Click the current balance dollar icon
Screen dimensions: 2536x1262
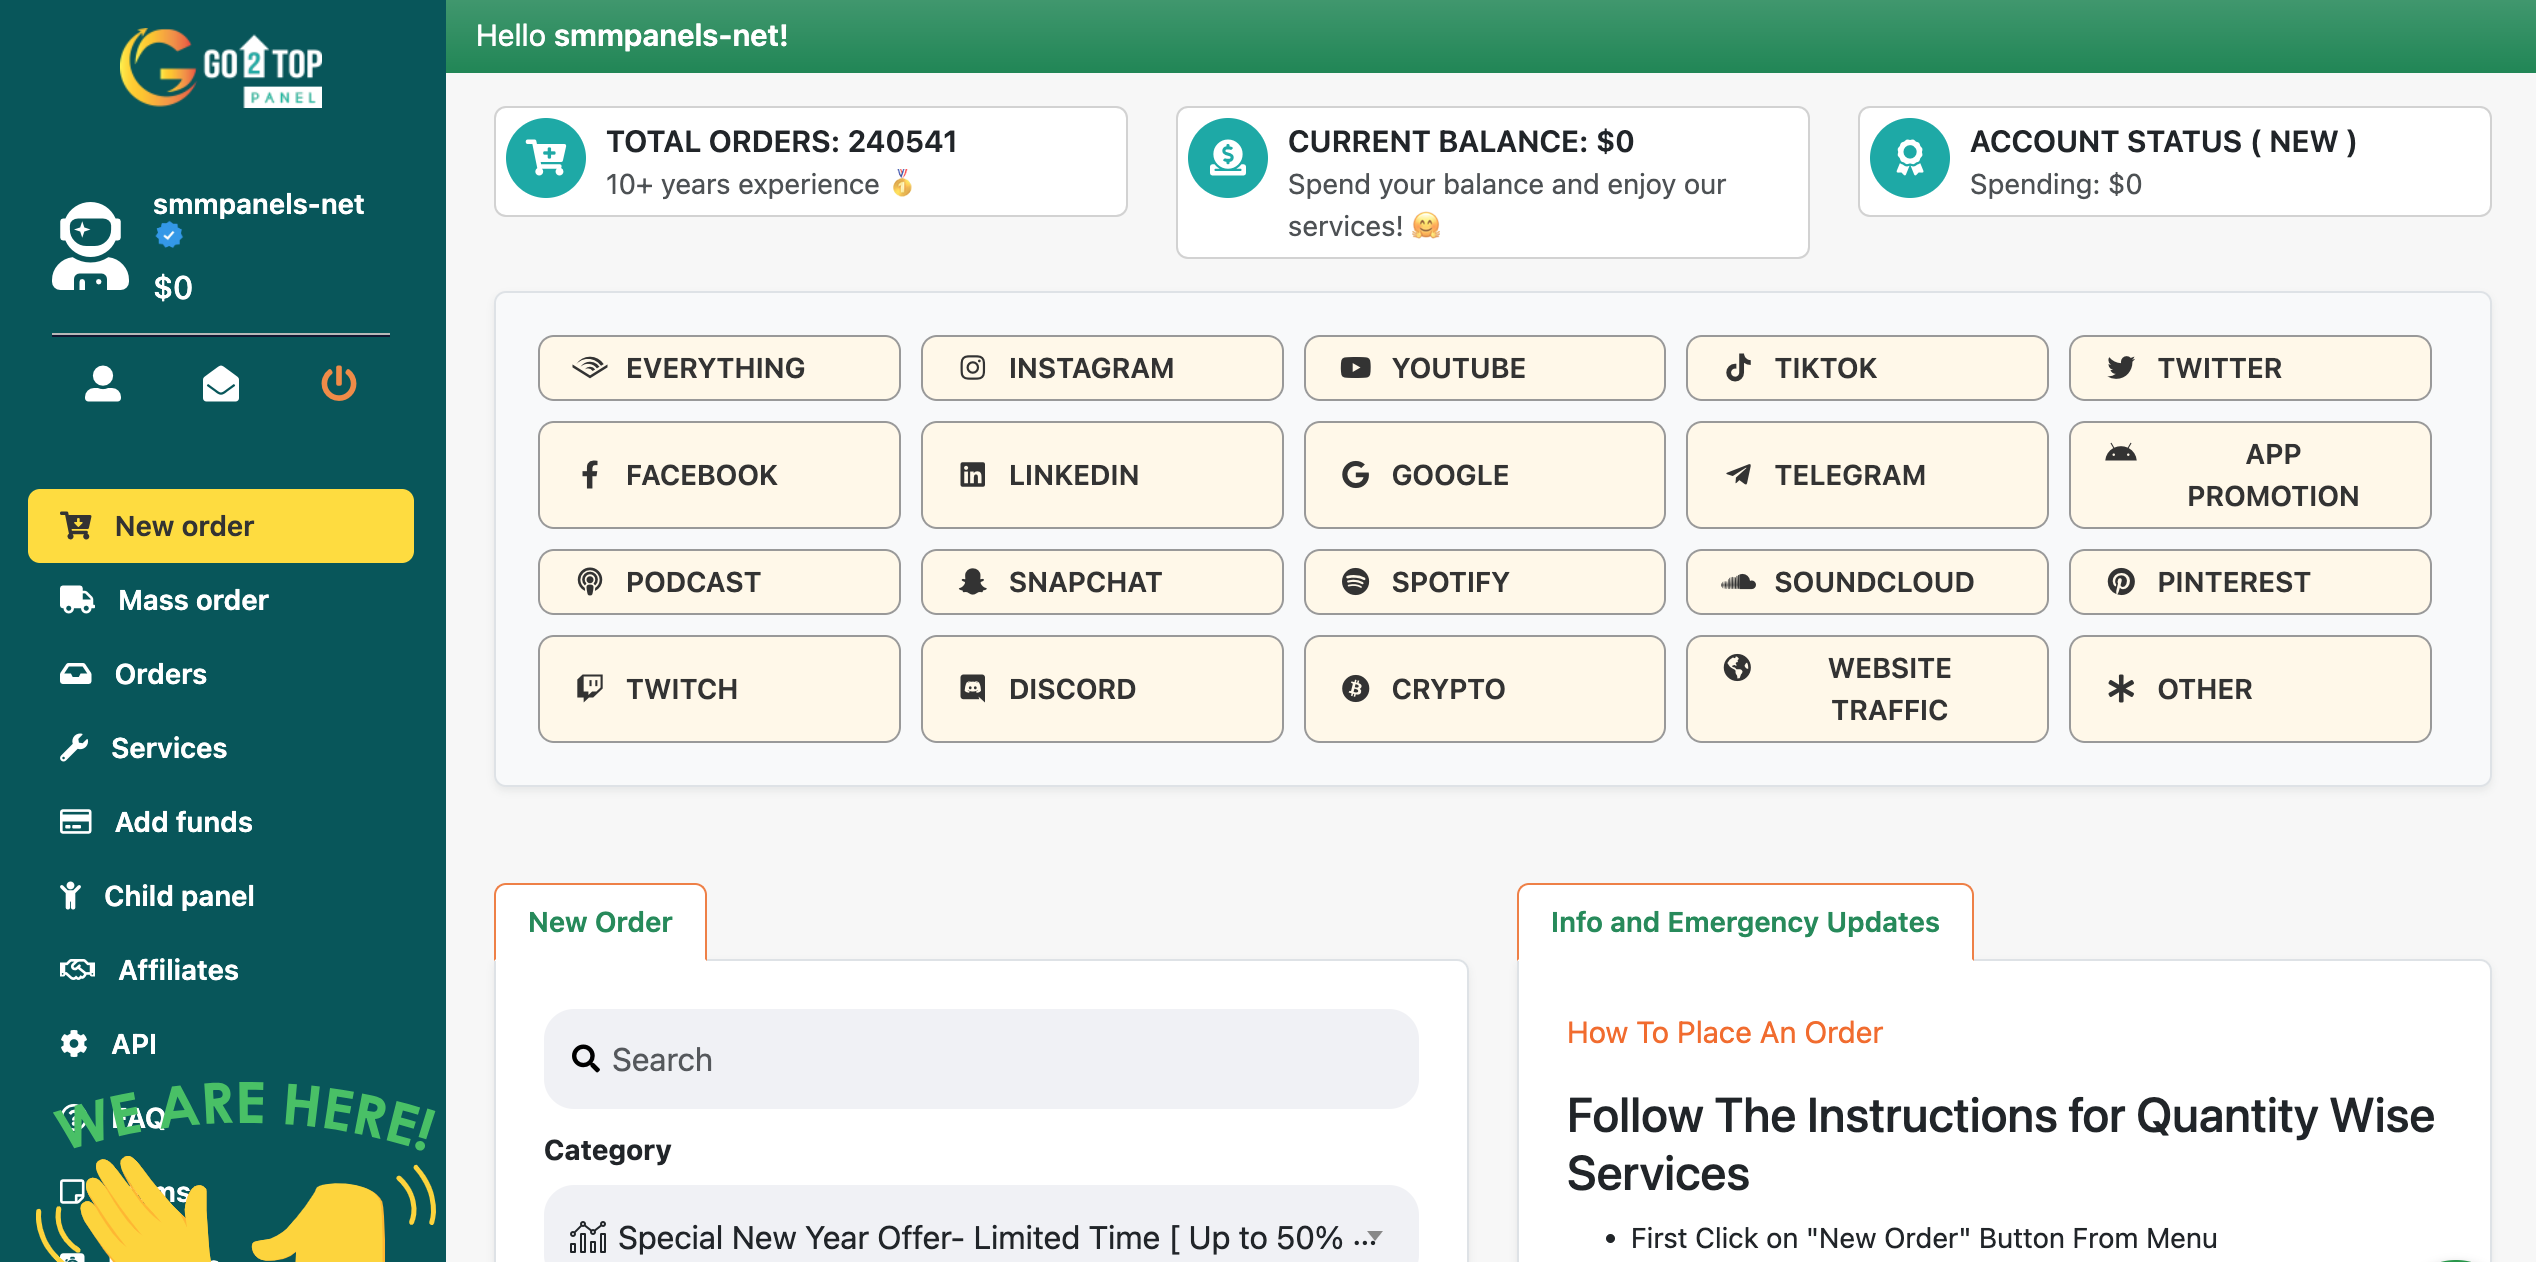coord(1228,158)
